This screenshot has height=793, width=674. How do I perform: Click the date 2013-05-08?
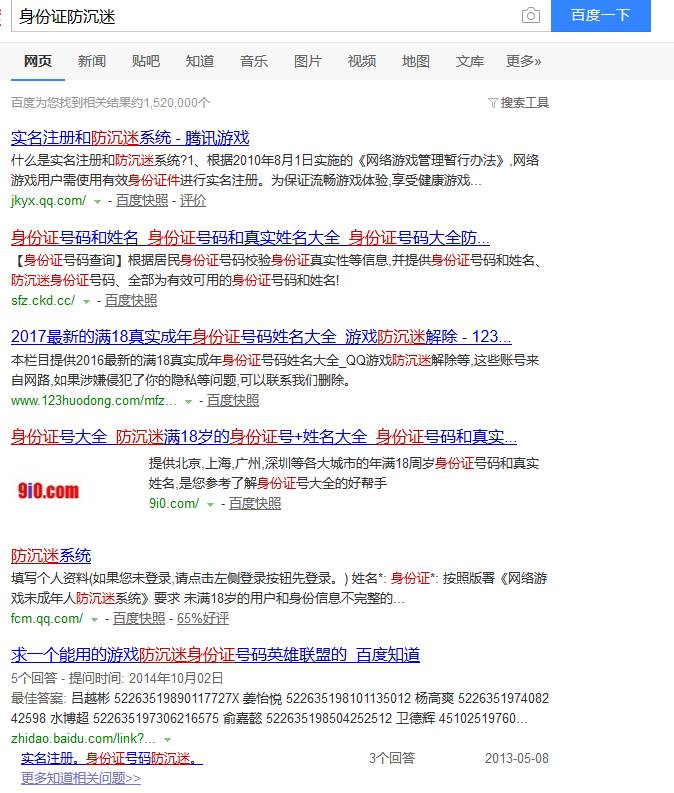click(x=517, y=758)
